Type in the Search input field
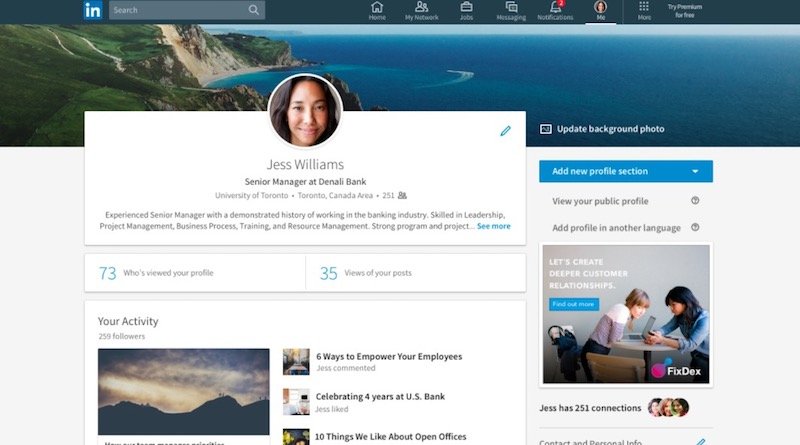The height and width of the screenshot is (445, 800). (x=178, y=10)
